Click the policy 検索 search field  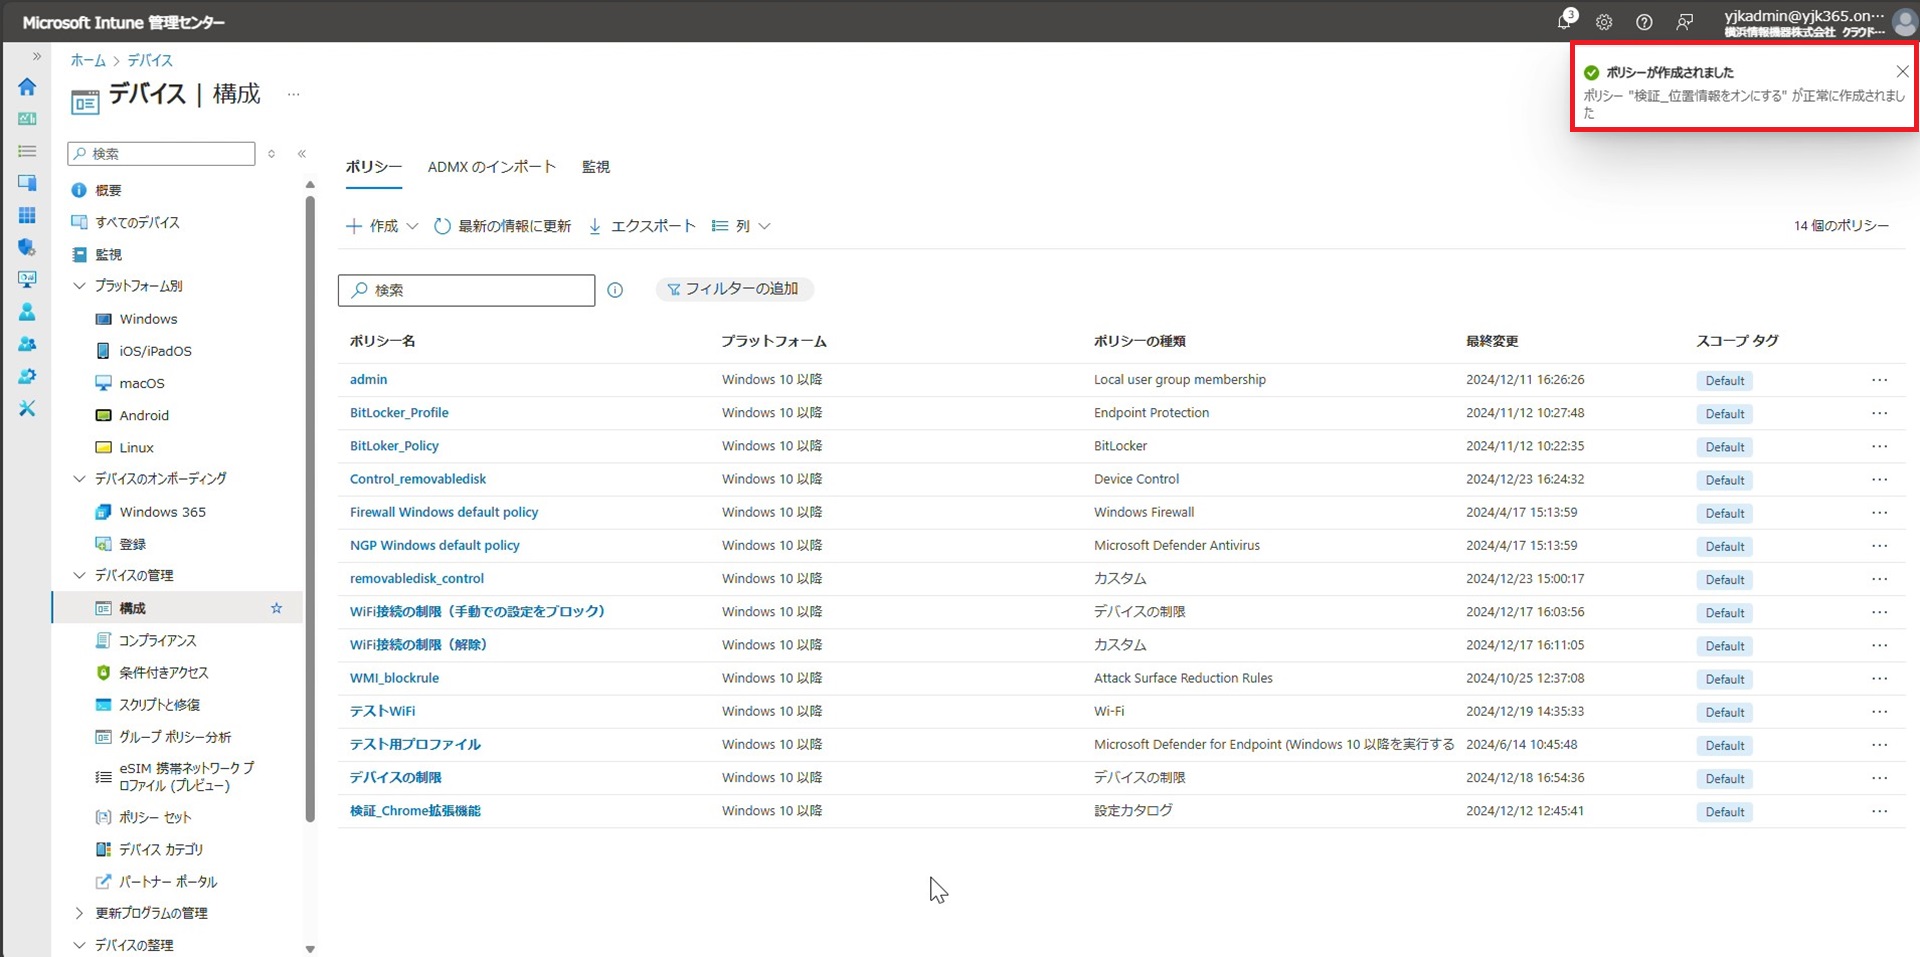[x=466, y=290]
